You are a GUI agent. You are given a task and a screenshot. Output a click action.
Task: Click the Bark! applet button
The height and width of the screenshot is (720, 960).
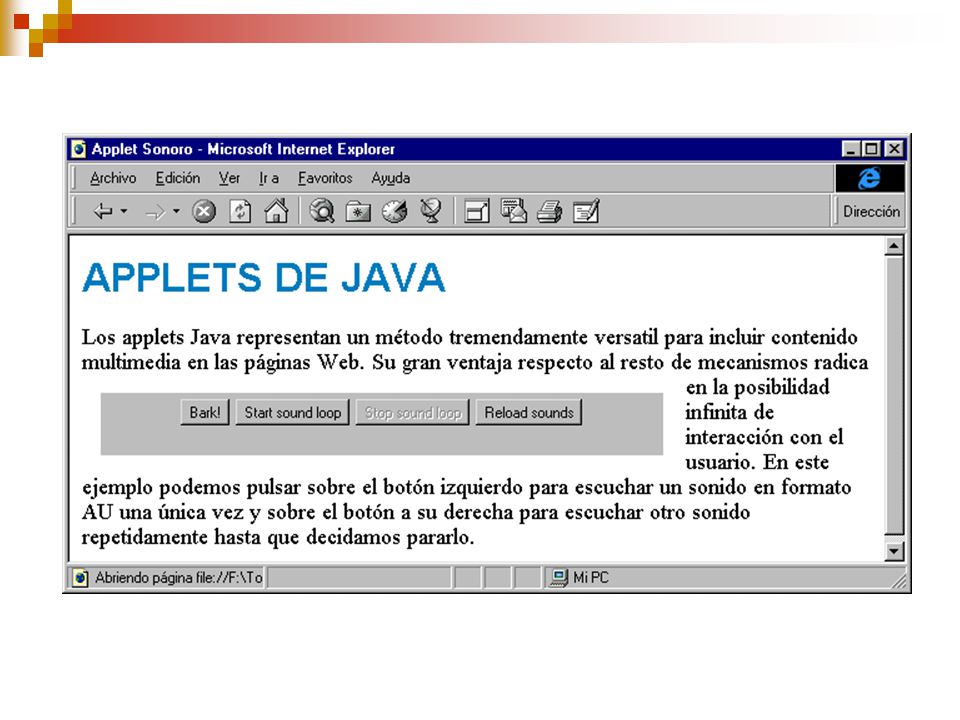[204, 412]
